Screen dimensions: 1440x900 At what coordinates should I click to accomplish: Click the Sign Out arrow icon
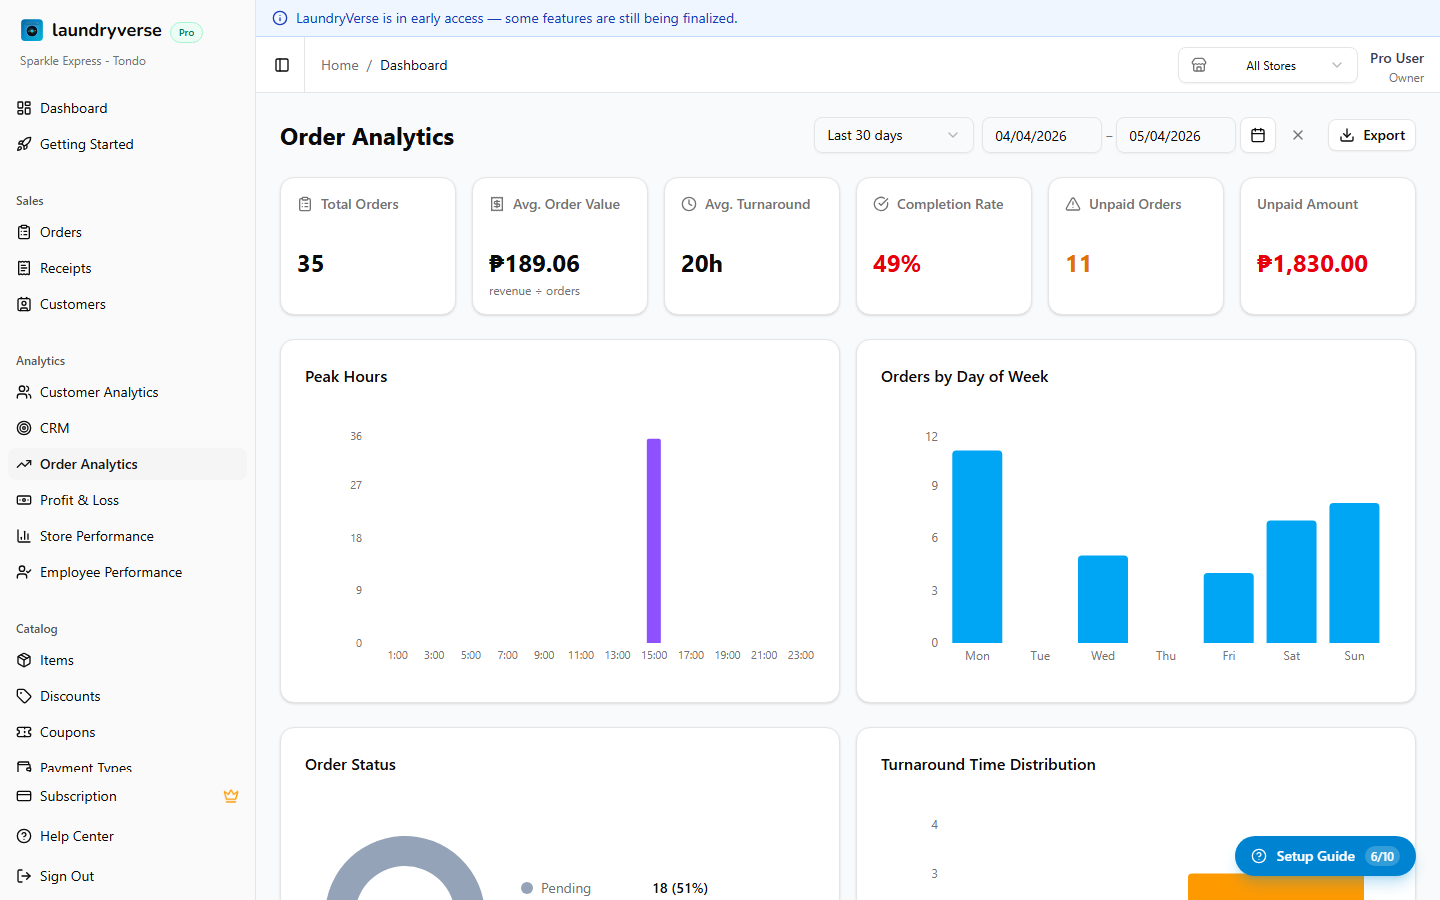coord(24,876)
